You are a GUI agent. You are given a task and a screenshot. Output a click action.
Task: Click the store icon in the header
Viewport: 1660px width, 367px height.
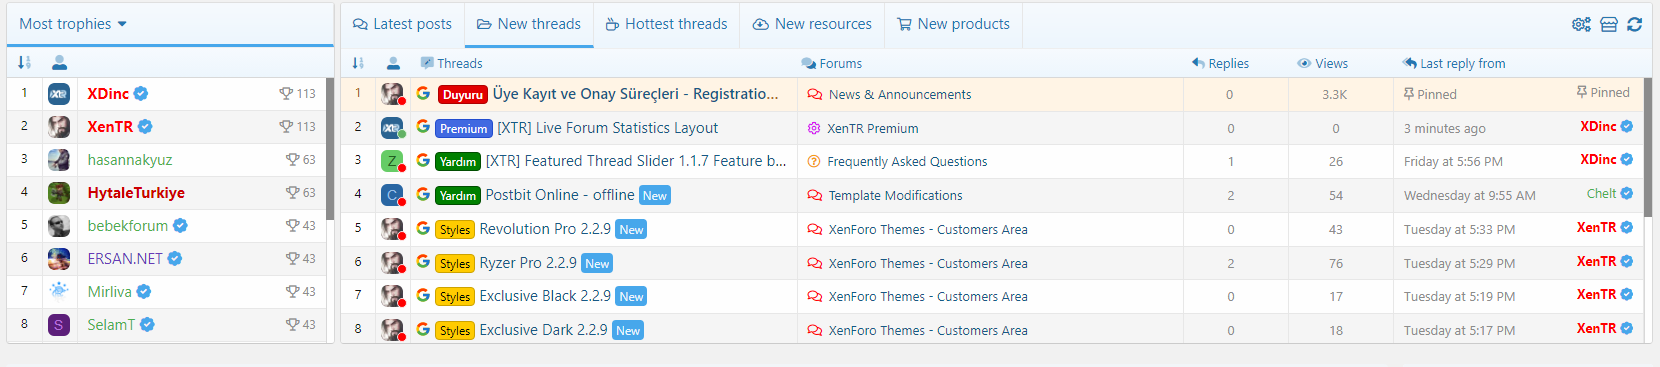coord(1609,24)
